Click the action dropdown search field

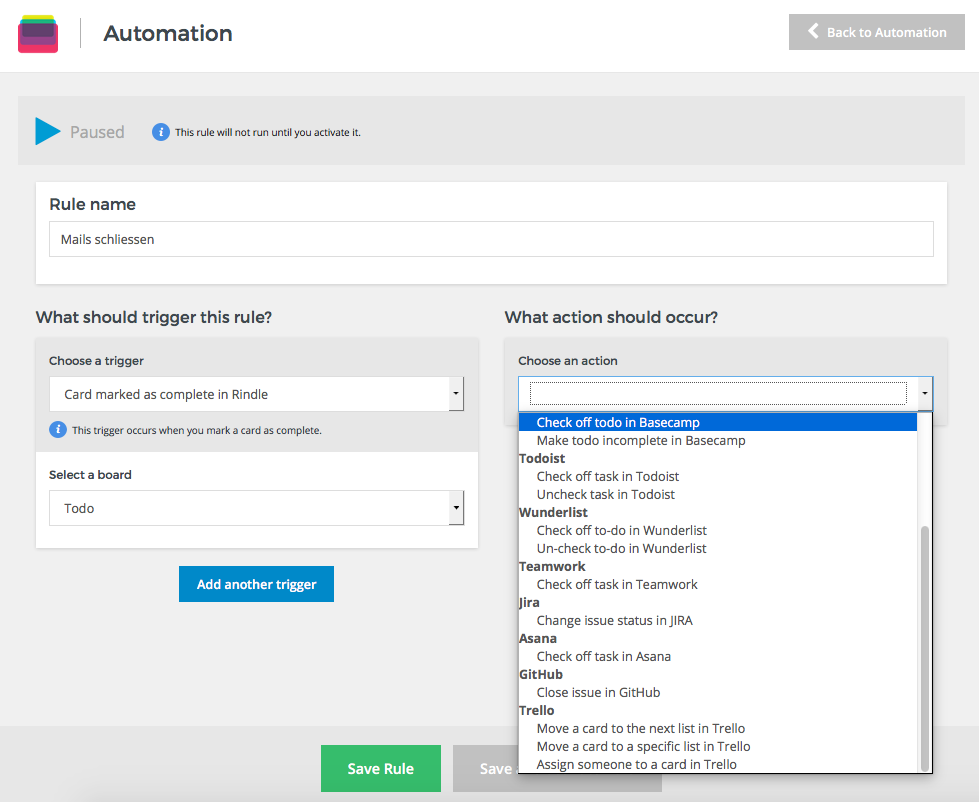[718, 393]
